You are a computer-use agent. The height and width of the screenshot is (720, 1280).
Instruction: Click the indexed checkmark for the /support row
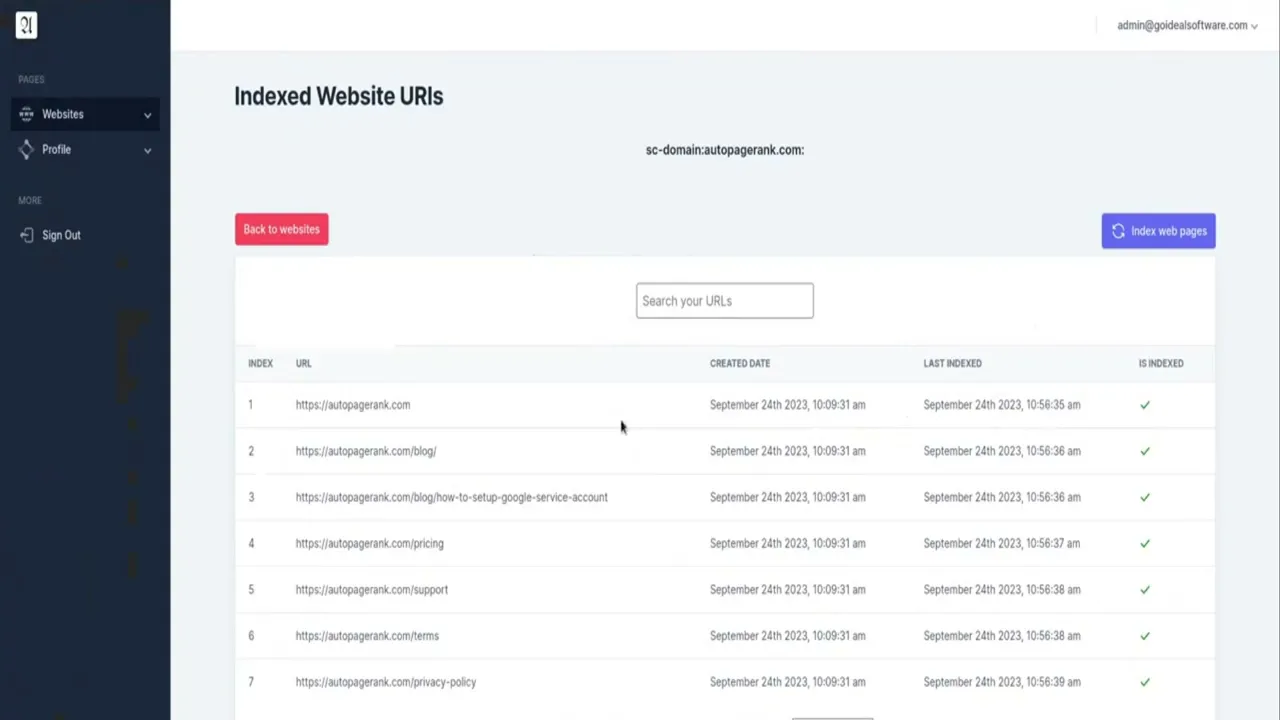pos(1145,590)
